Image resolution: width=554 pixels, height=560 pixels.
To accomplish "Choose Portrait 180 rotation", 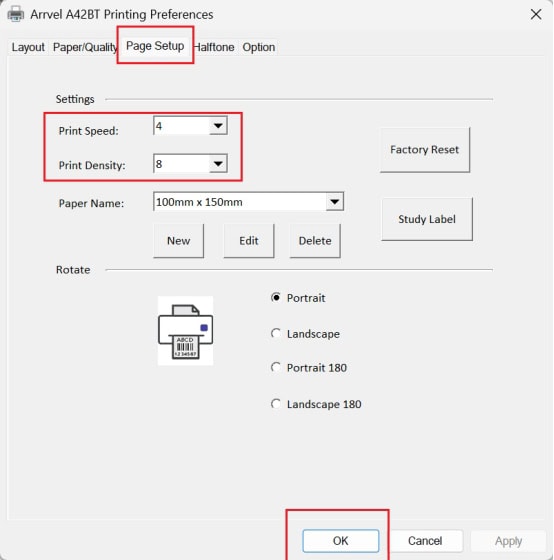I will click(276, 368).
